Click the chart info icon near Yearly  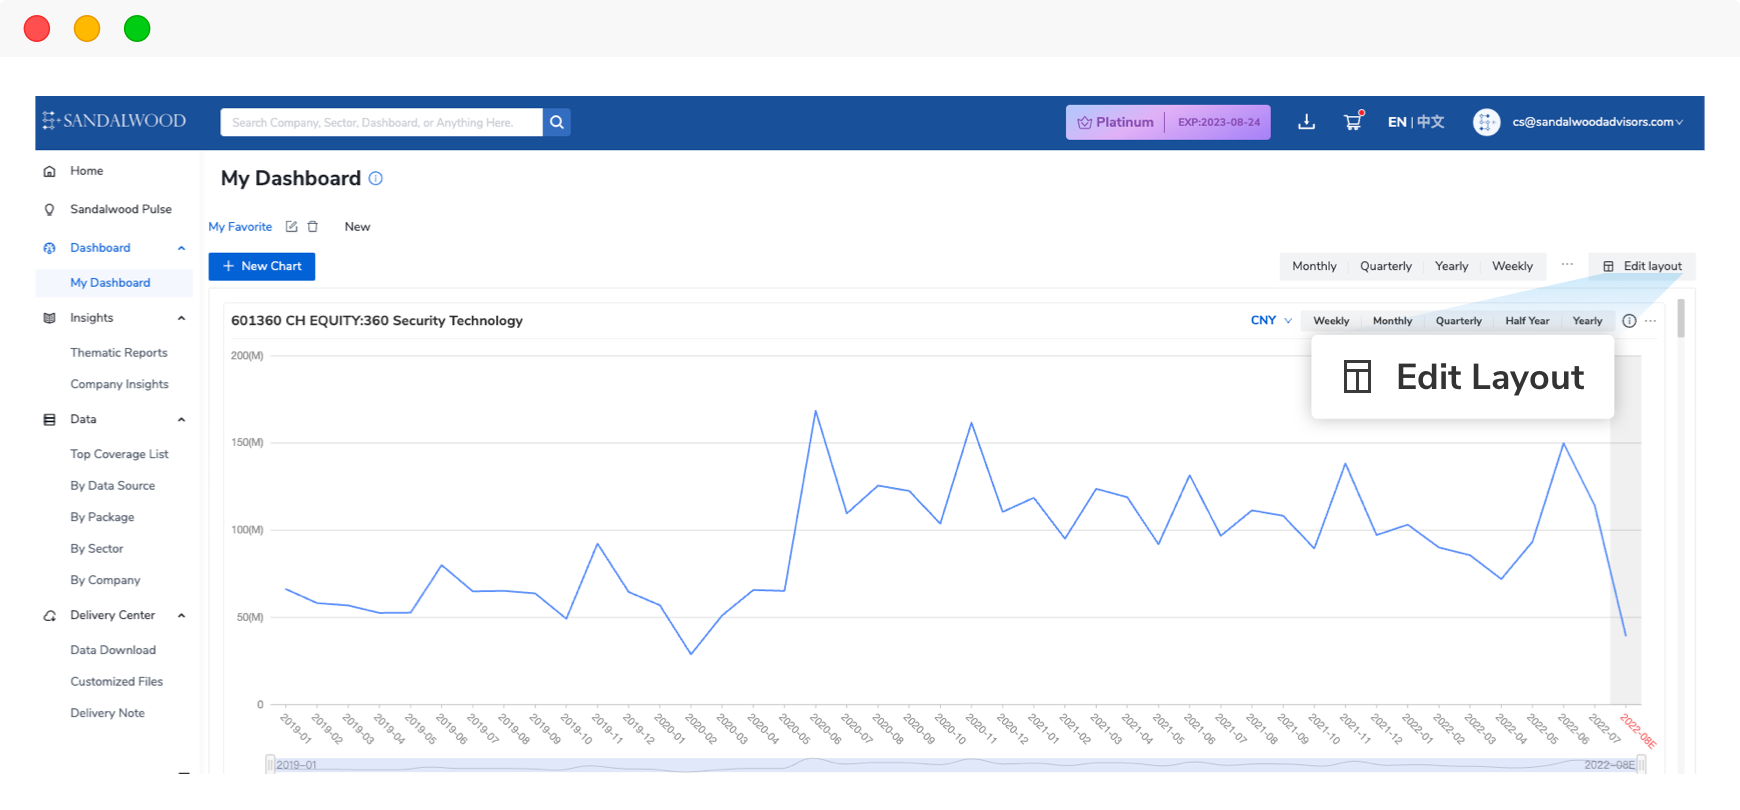1629,321
